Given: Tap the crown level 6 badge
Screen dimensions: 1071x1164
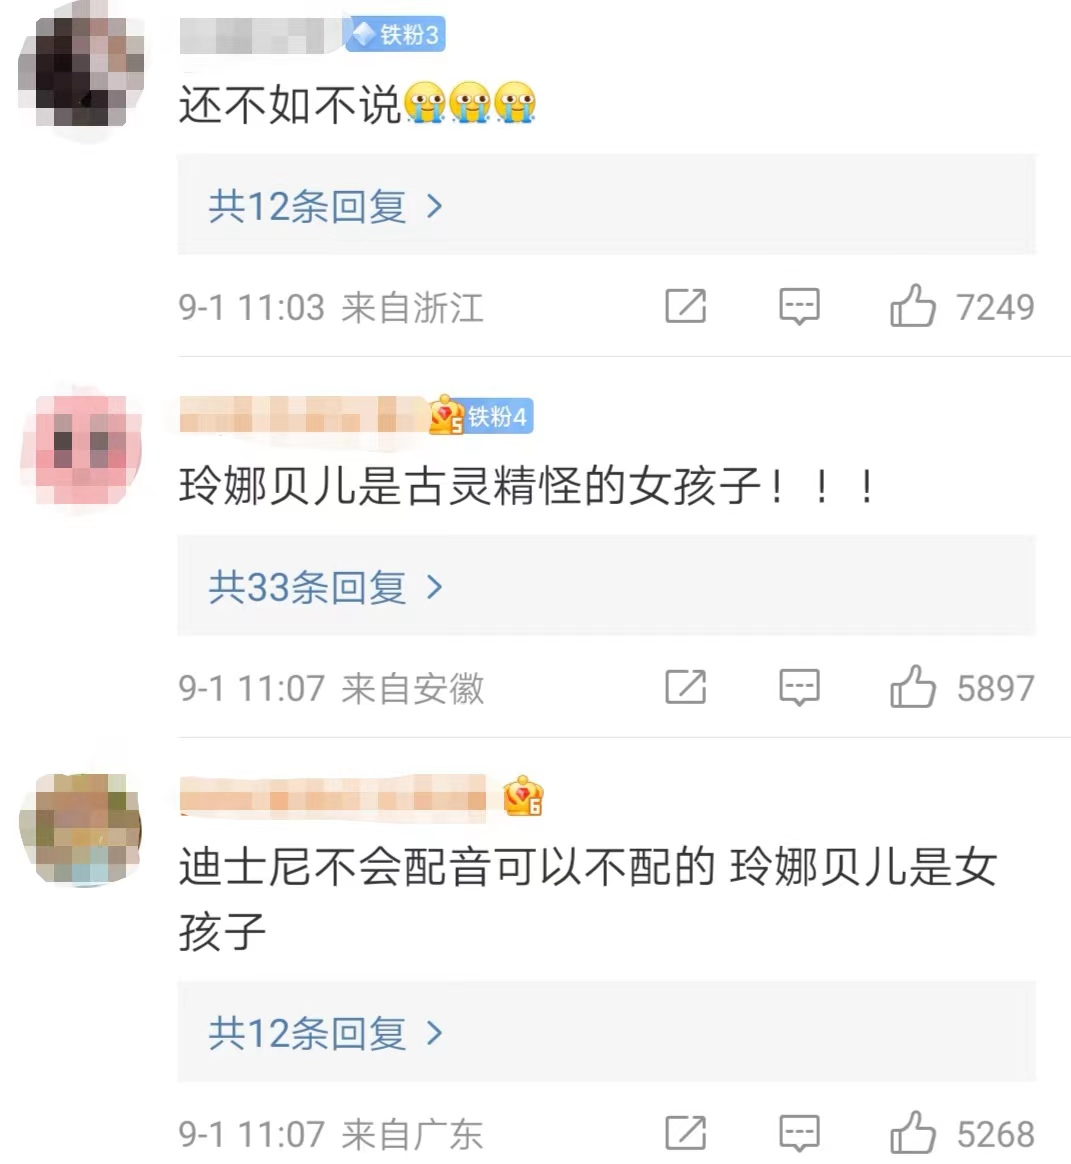Looking at the screenshot, I should [523, 797].
